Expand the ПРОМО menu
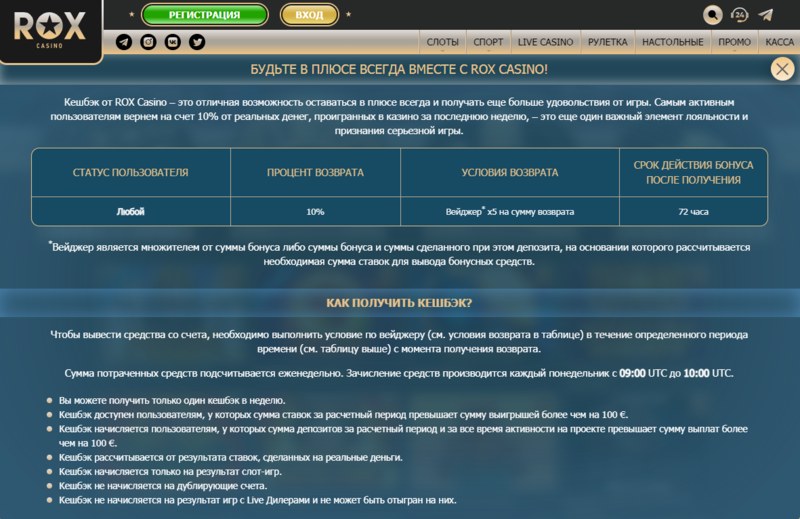 pyautogui.click(x=735, y=42)
